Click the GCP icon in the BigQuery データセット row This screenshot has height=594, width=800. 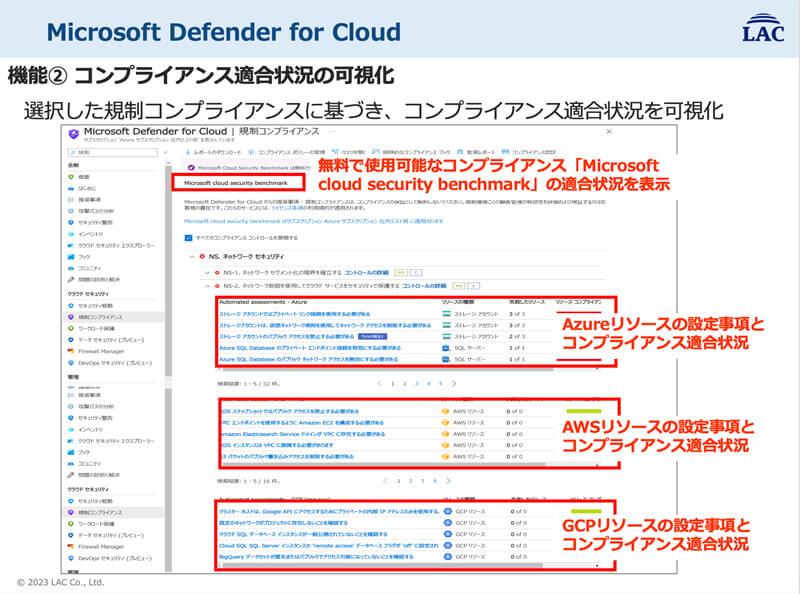point(447,557)
